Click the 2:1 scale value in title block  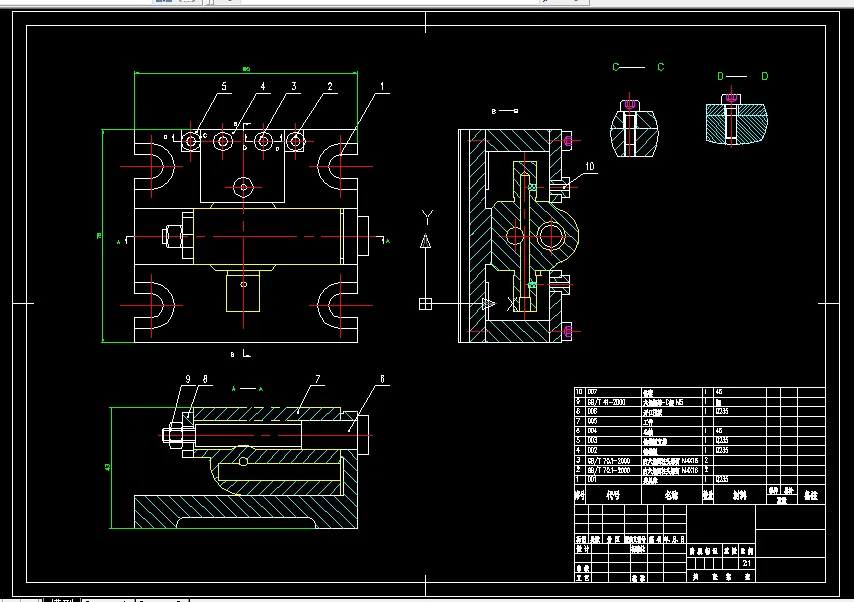tap(746, 563)
